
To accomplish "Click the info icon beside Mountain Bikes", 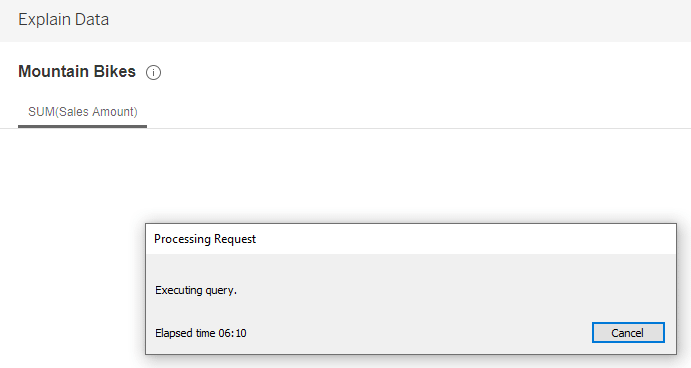I will point(153,72).
